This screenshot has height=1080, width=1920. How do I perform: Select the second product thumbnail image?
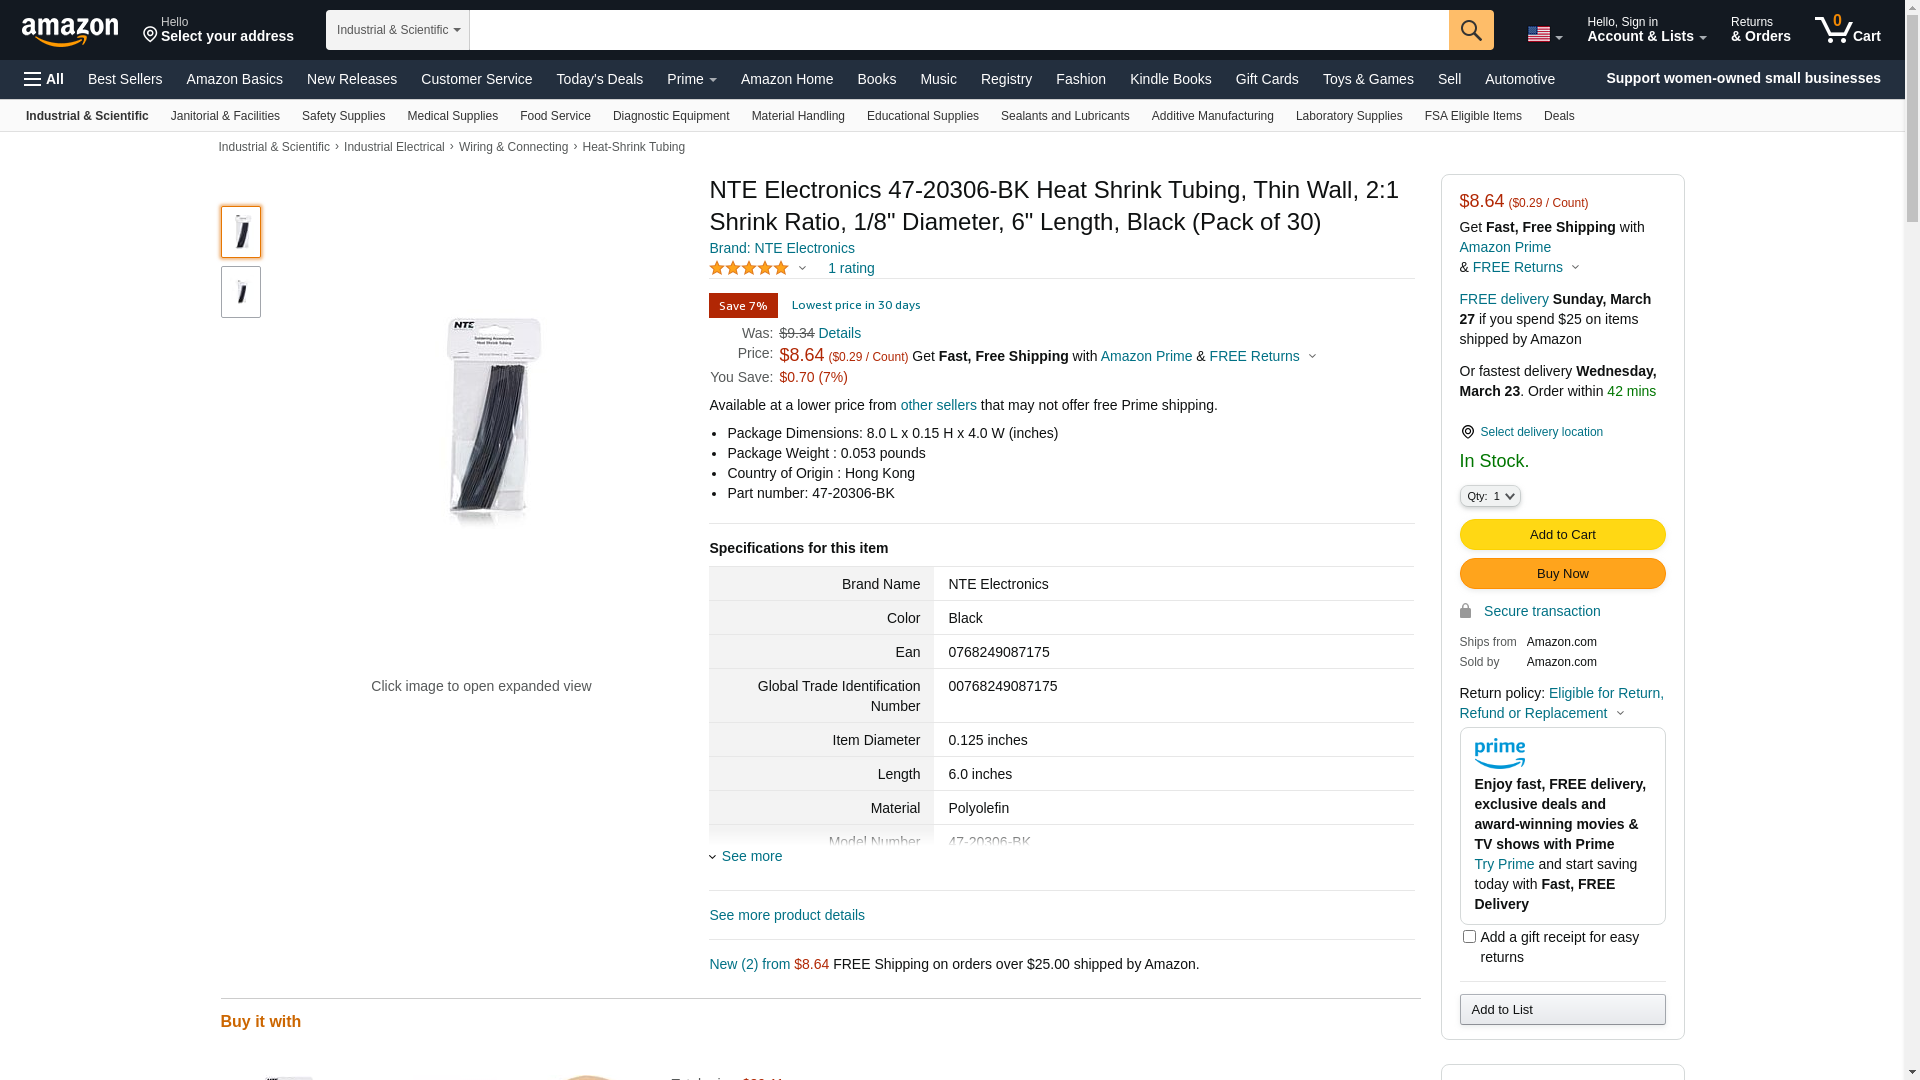click(x=241, y=292)
